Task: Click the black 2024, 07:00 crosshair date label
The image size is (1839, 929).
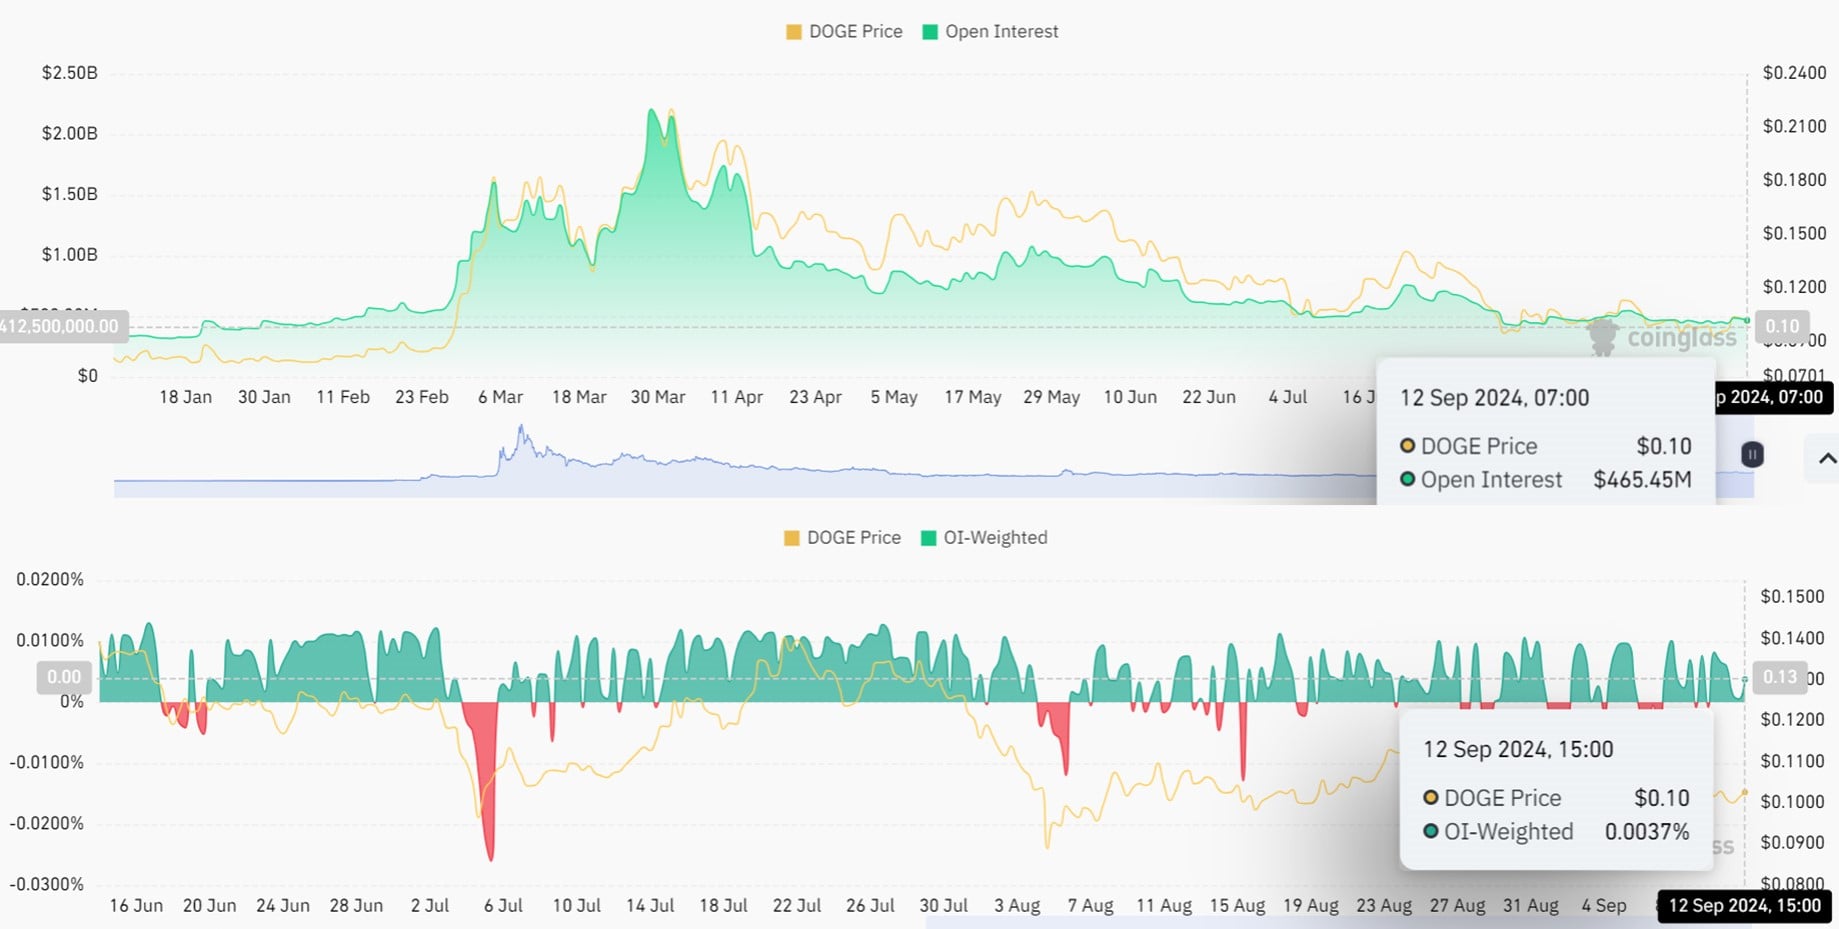Action: 1771,398
